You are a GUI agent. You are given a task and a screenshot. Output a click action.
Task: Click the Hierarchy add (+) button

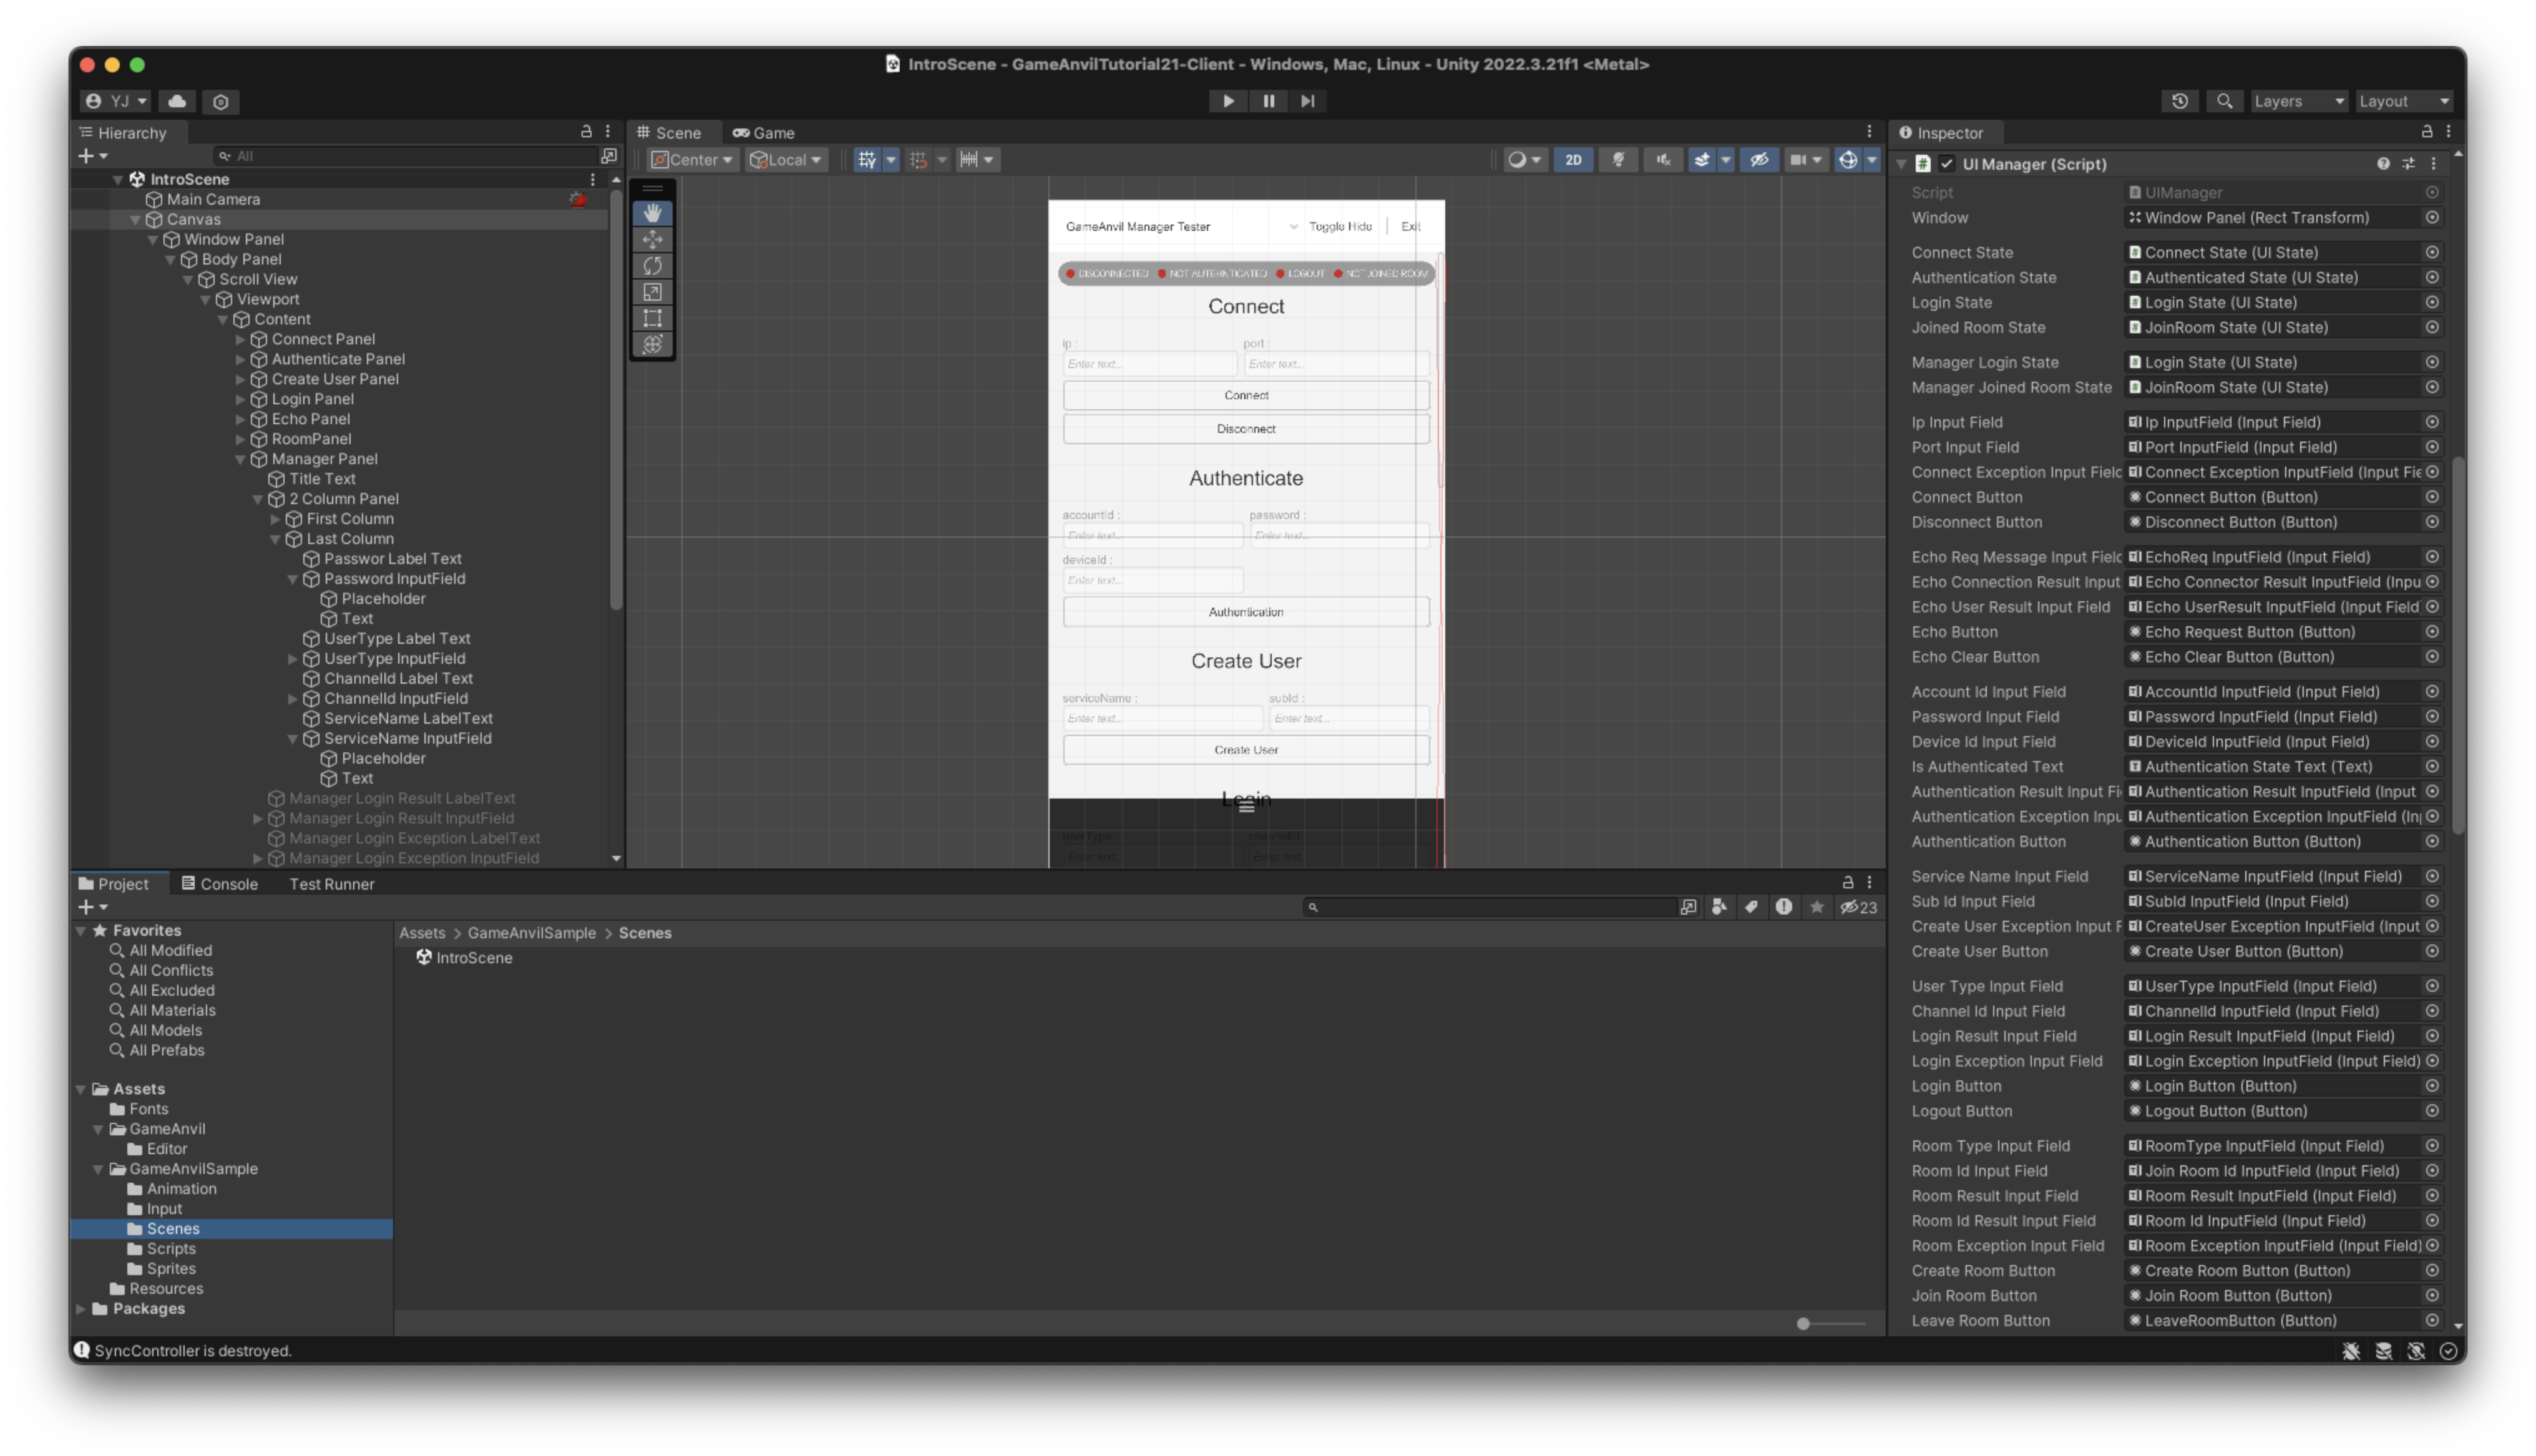pos(92,156)
